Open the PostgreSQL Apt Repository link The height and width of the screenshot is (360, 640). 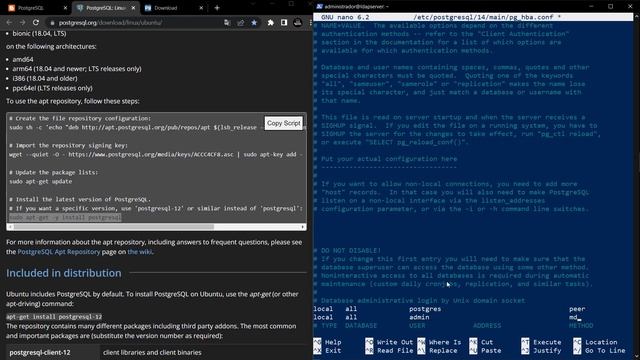59,252
